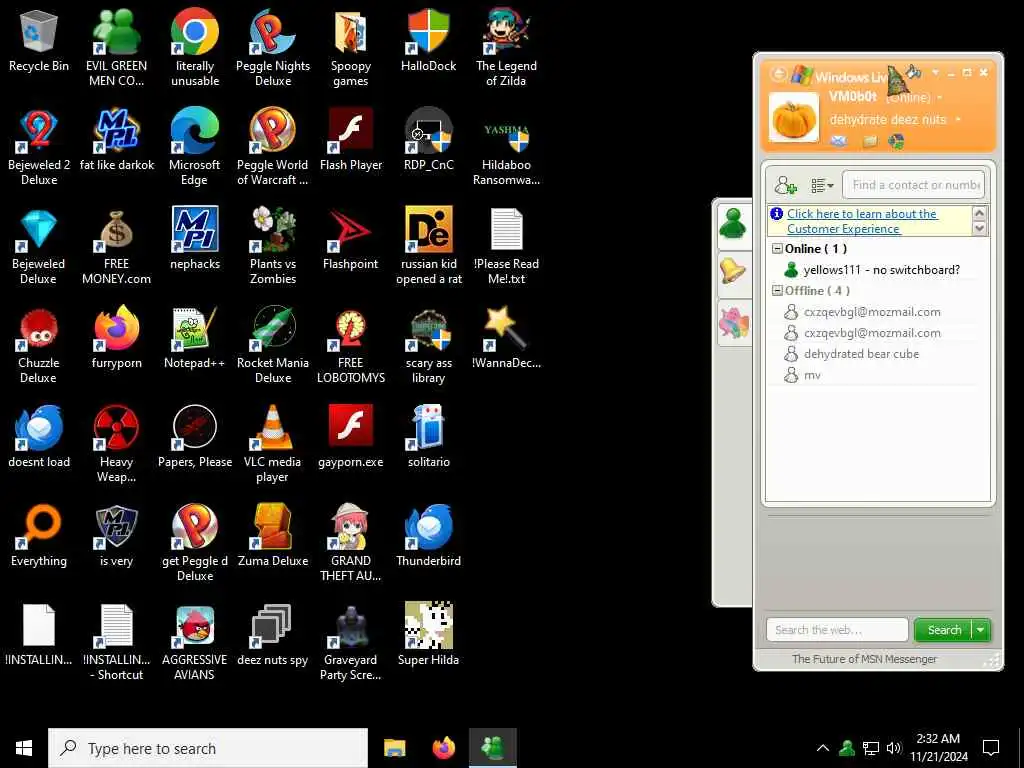Click the Messenger tray status icon

tap(847, 748)
